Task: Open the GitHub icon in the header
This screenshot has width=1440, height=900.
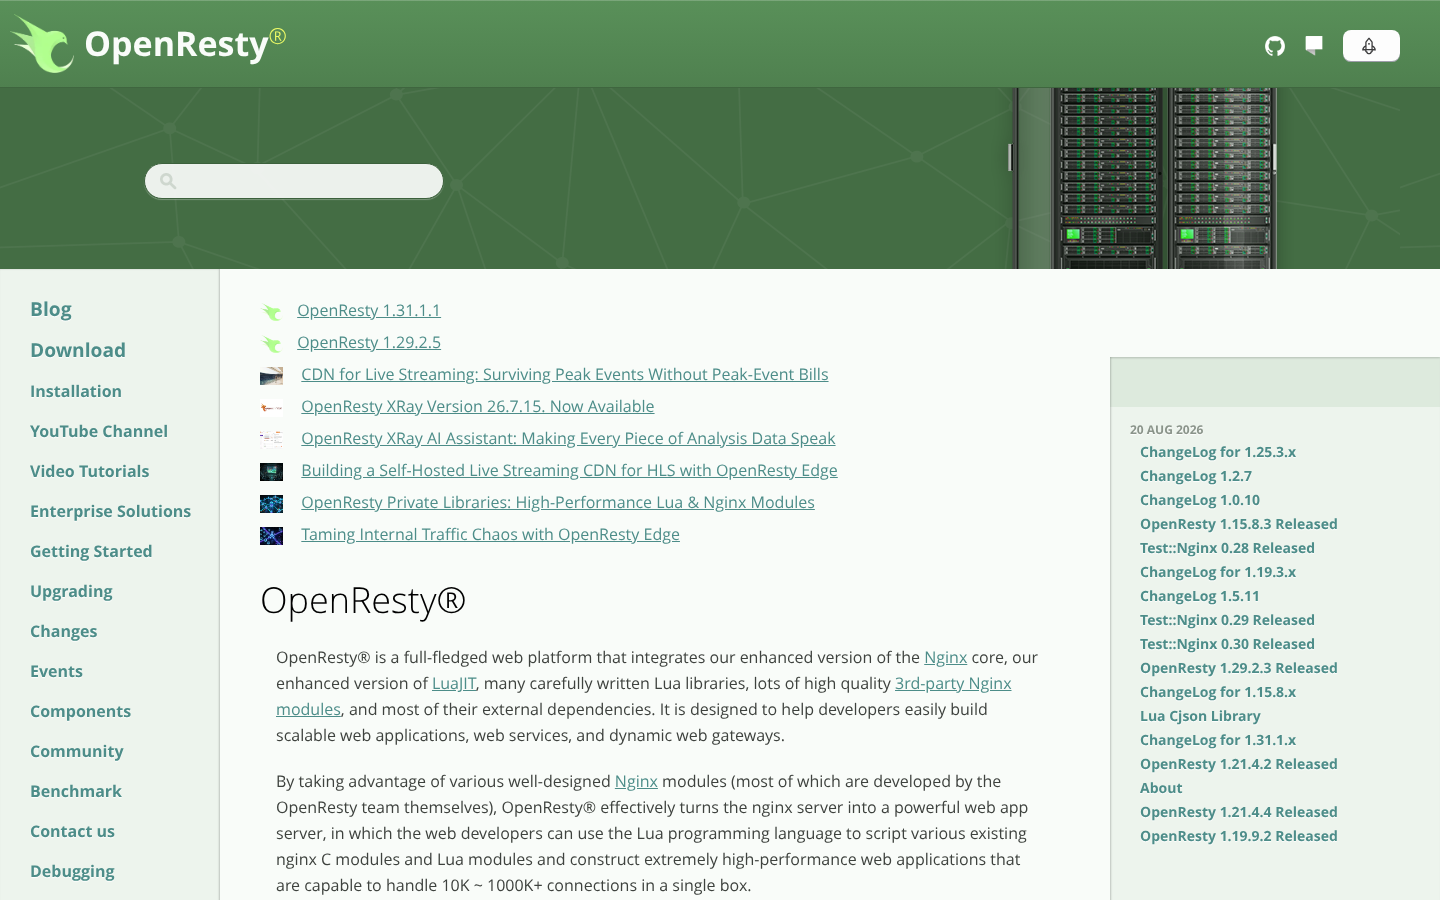Action: (x=1275, y=46)
